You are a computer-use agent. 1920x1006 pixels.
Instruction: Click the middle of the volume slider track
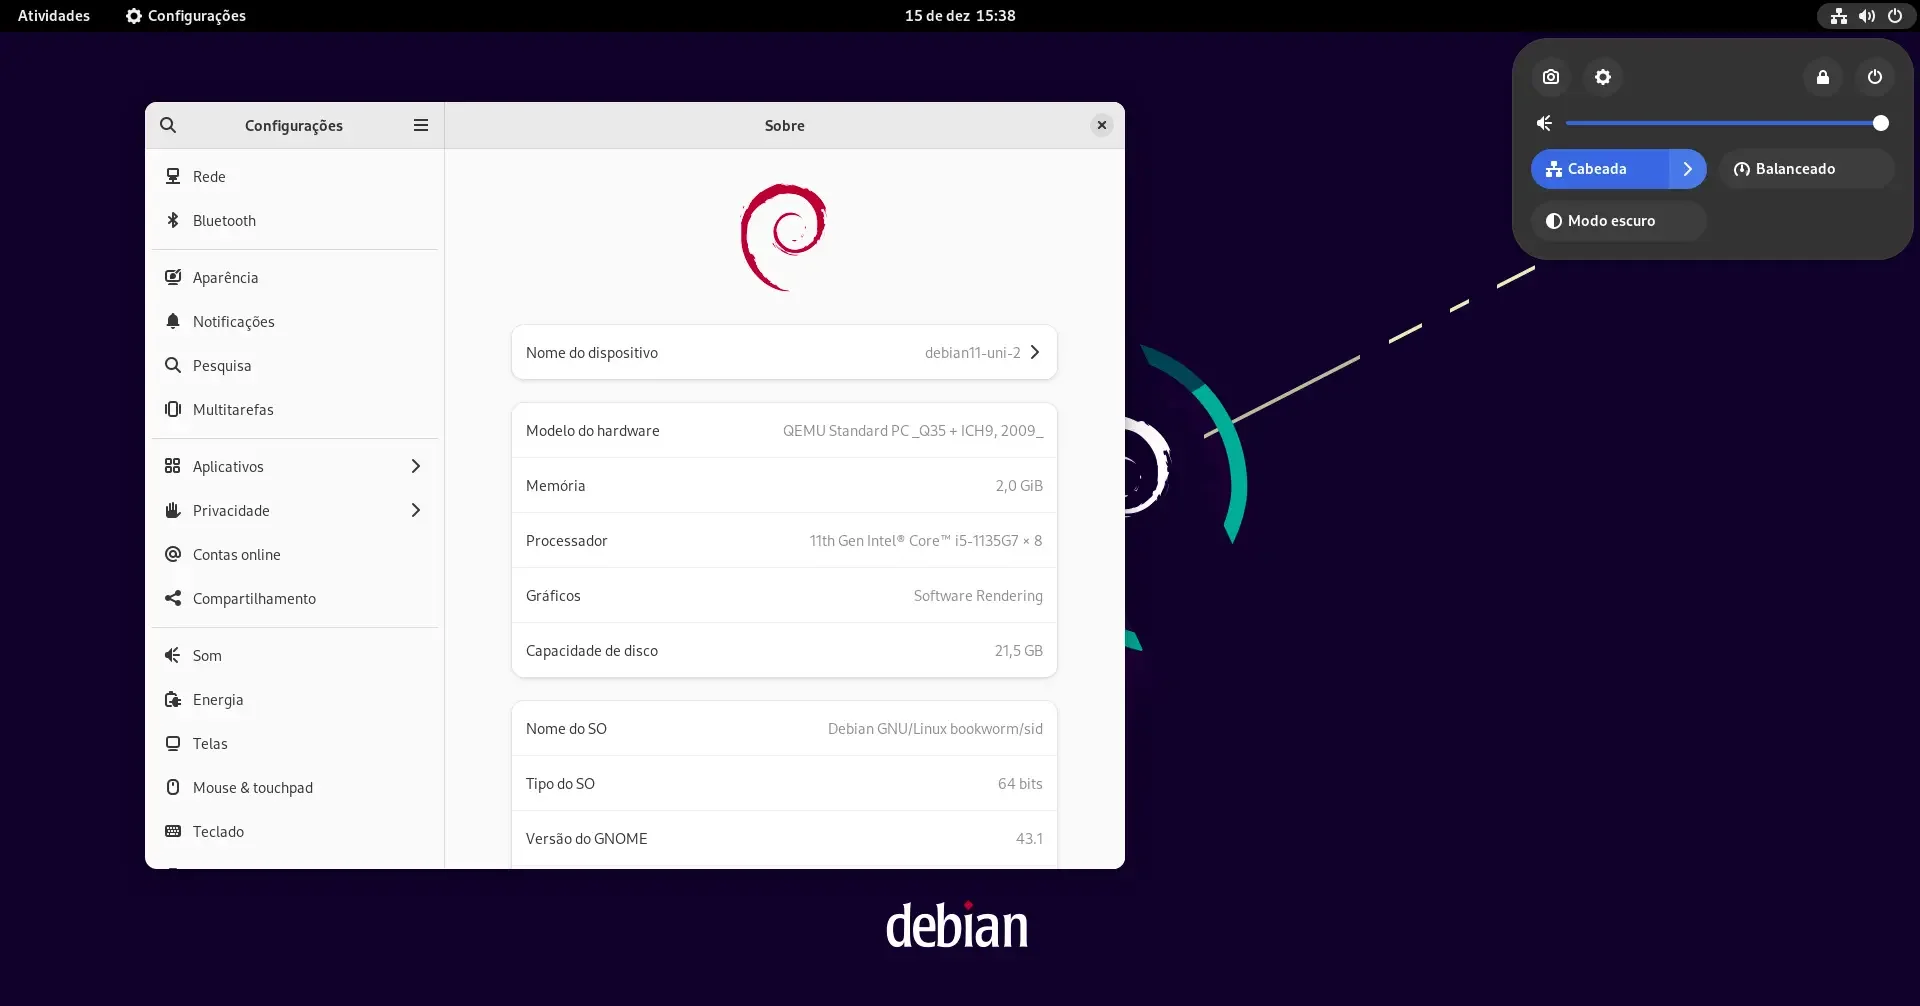1723,123
